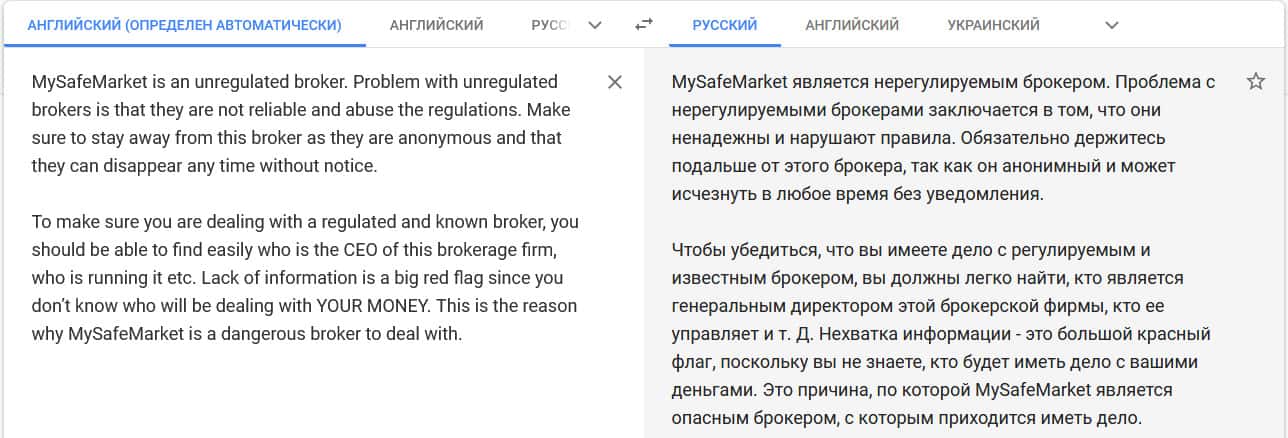Viewport: 1288px width, 438px height.
Task: Select the auto-detected English source tab
Action: click(x=184, y=25)
